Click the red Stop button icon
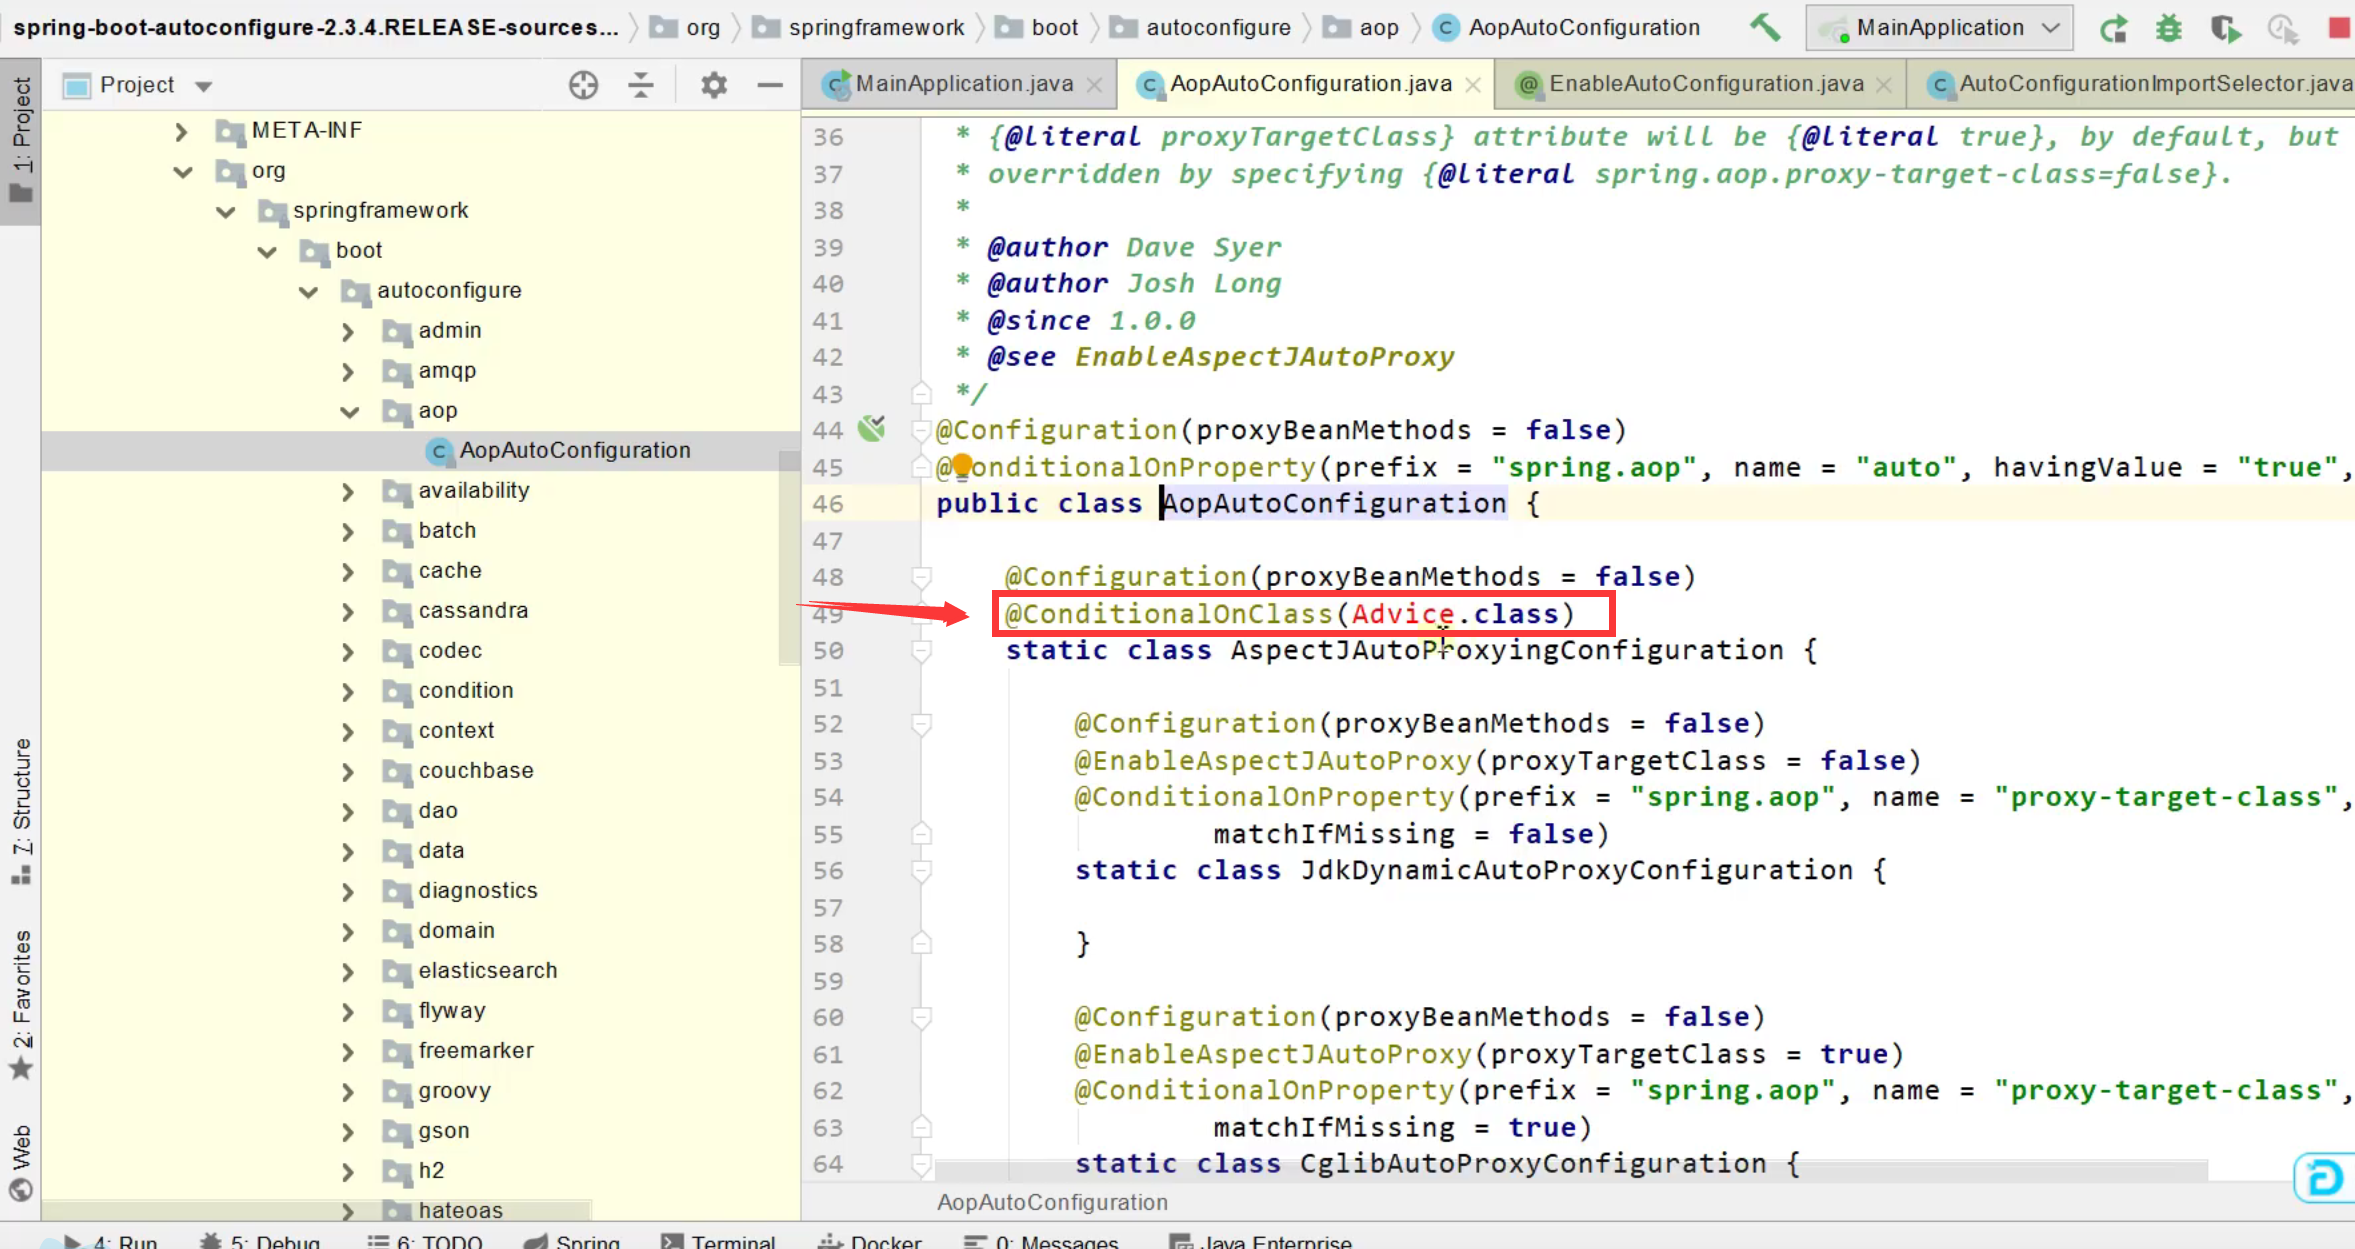Screen dimensions: 2355x1249 (x=2339, y=27)
